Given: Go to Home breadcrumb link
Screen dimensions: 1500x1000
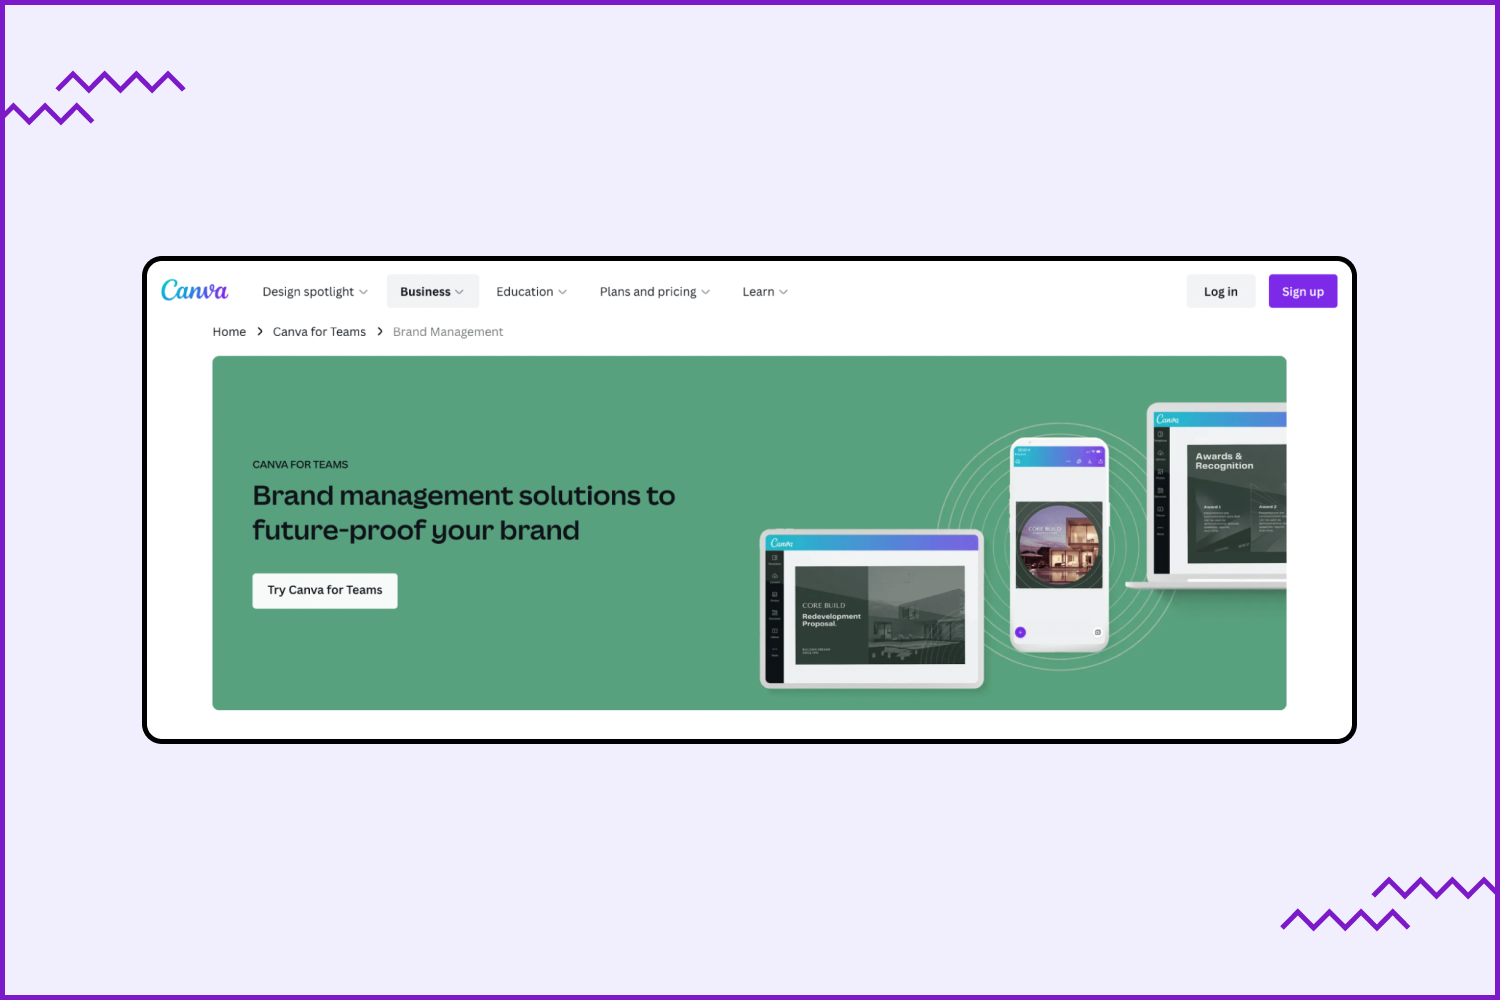Looking at the screenshot, I should [x=229, y=332].
